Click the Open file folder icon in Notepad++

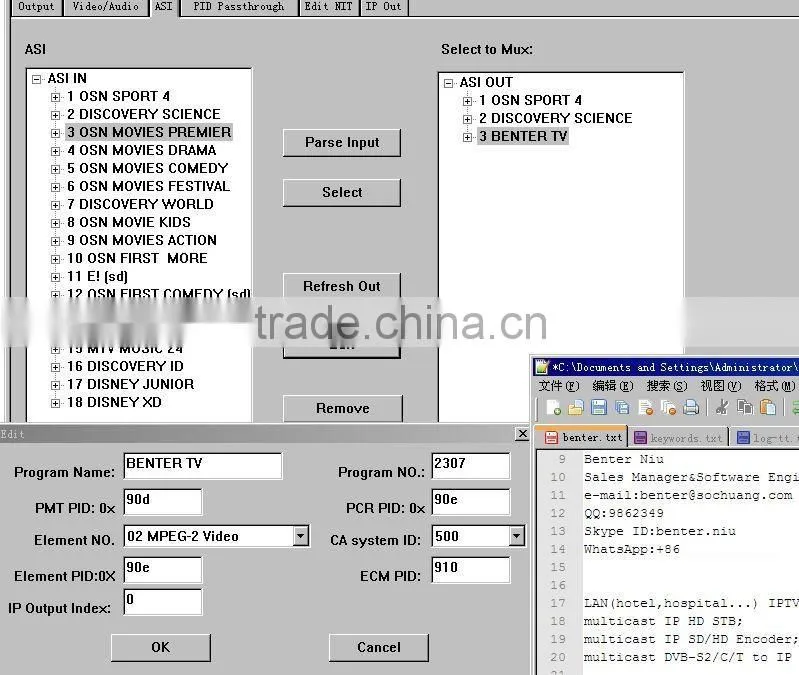pos(576,408)
